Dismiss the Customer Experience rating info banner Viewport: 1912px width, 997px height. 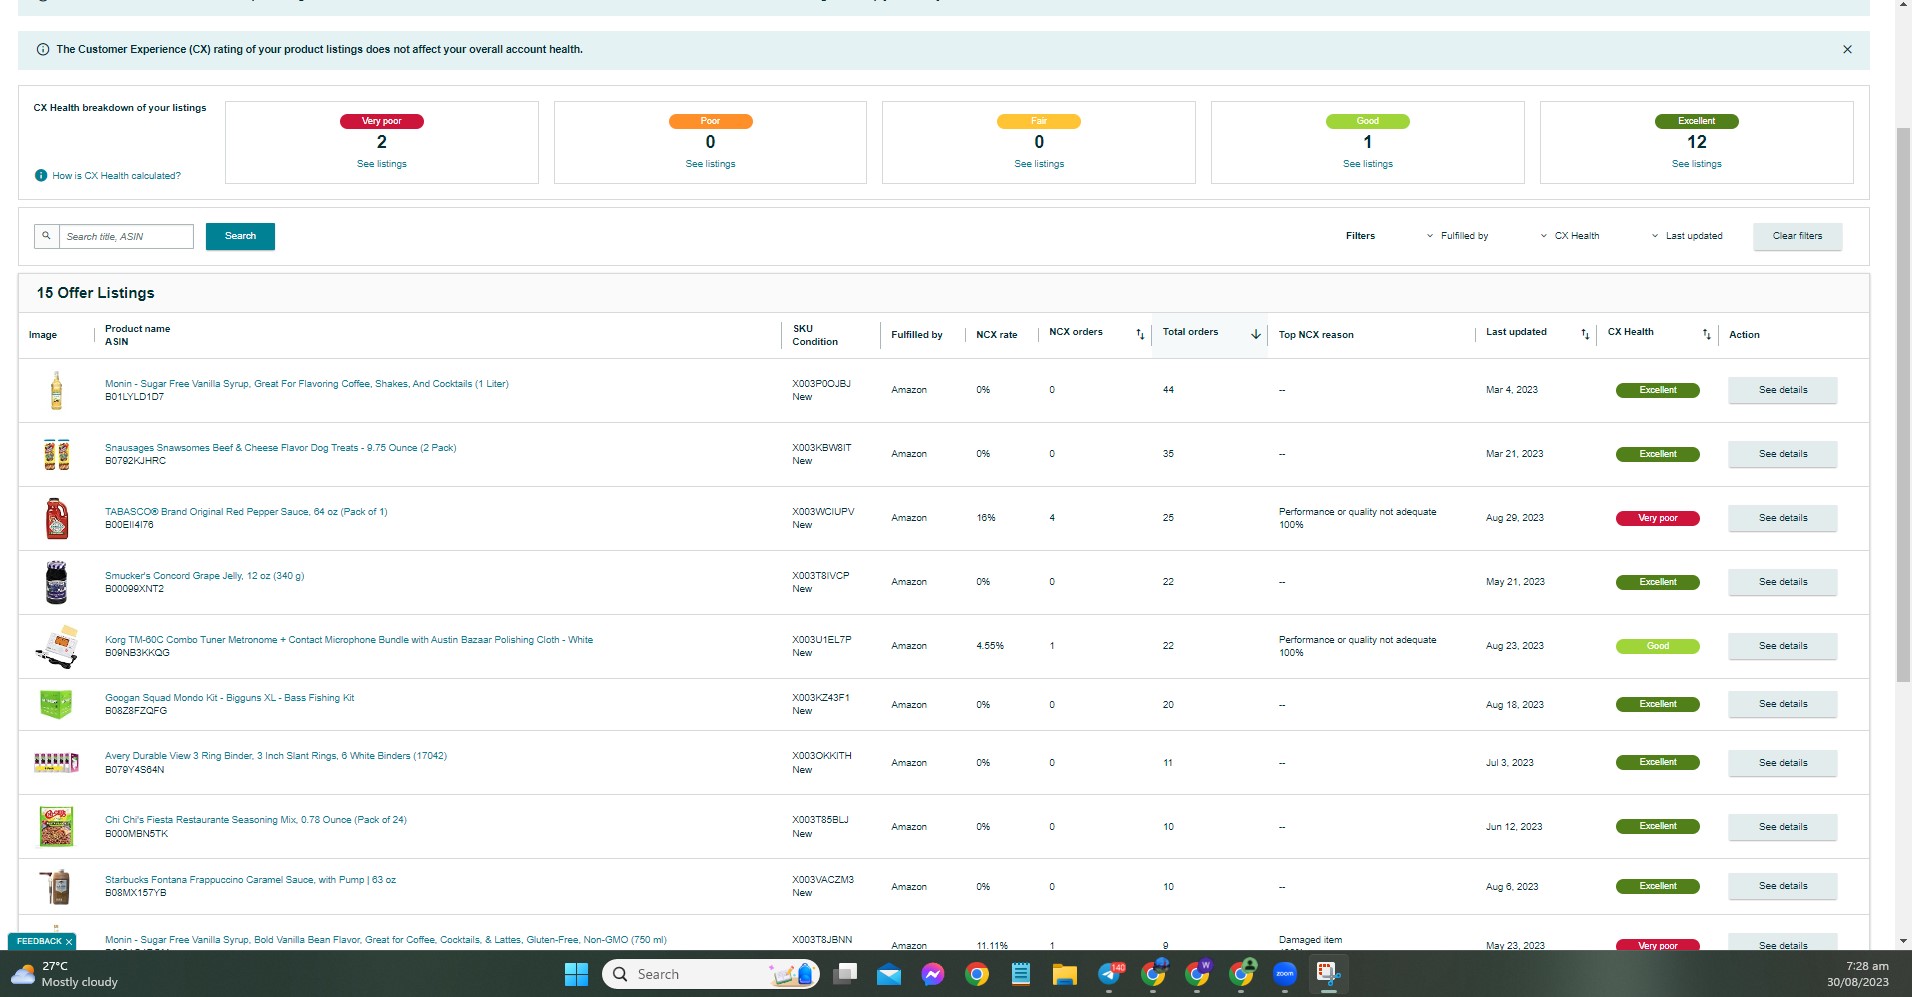point(1847,49)
